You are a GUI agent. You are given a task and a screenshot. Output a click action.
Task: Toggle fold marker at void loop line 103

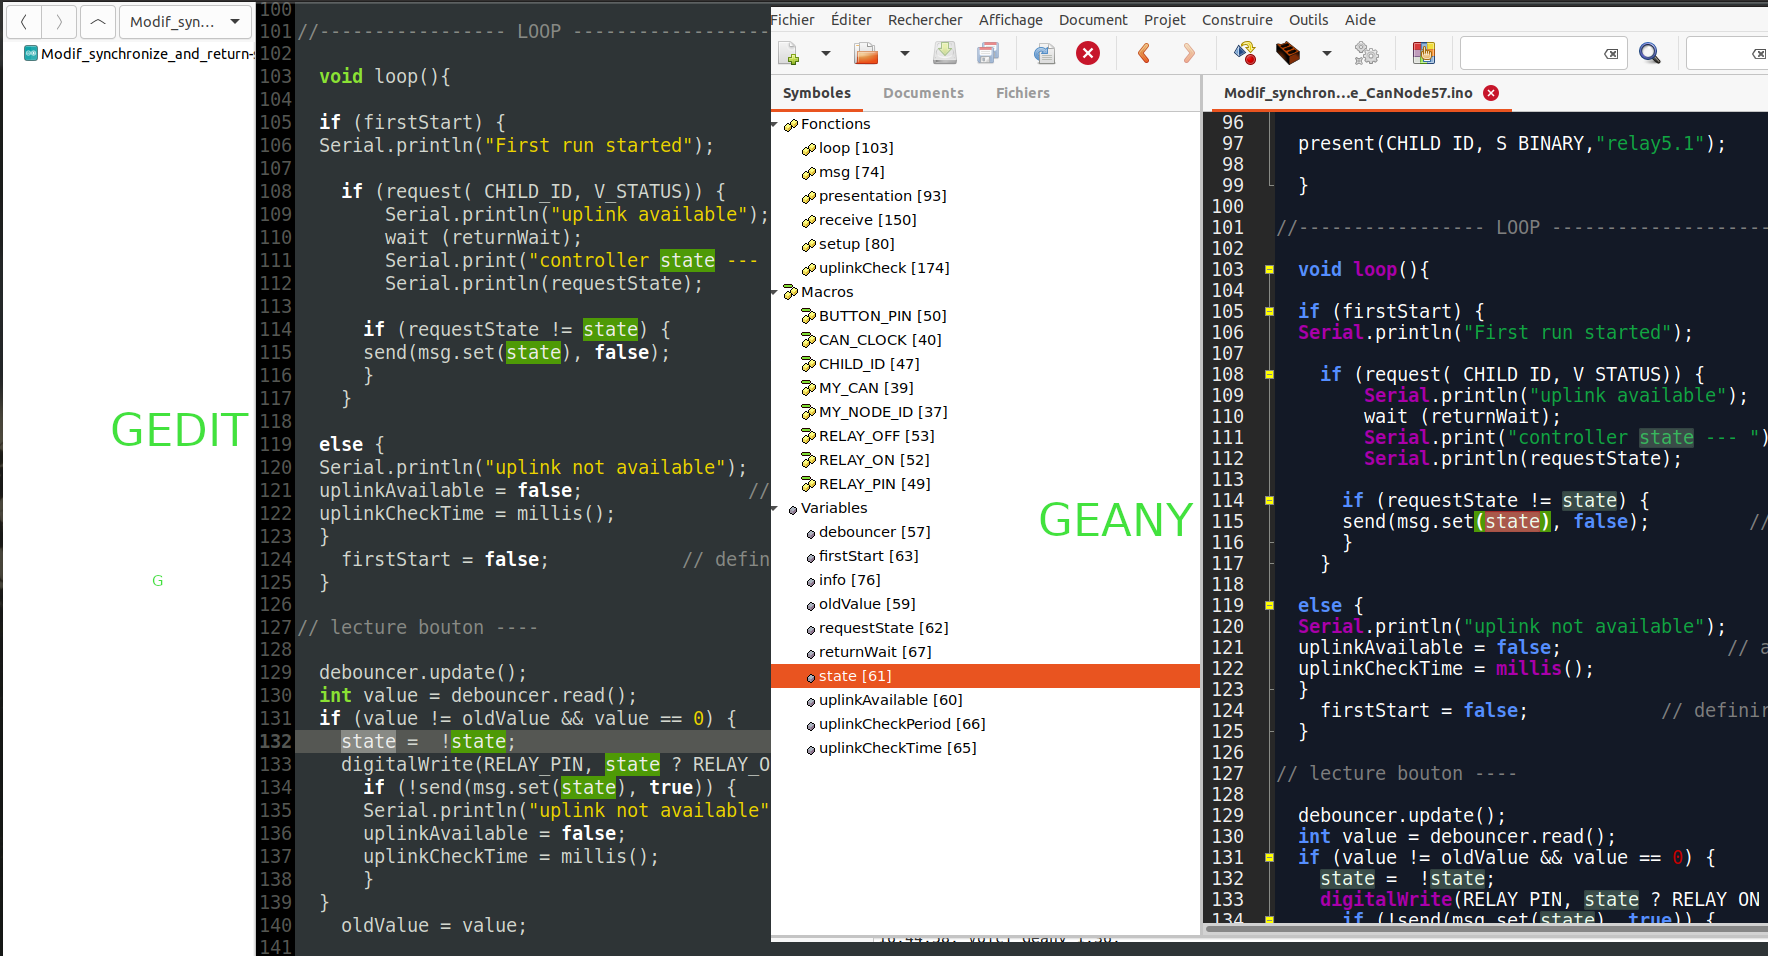pos(1269,270)
